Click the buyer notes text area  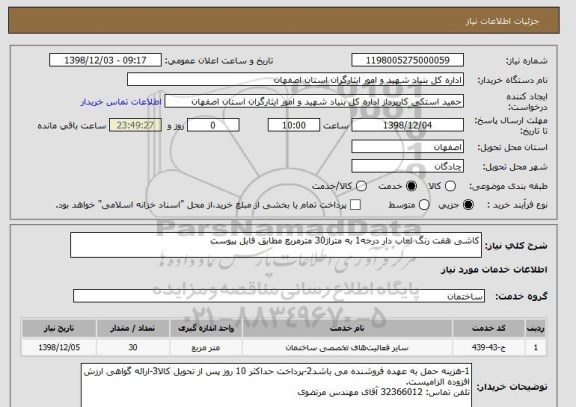[x=276, y=386]
